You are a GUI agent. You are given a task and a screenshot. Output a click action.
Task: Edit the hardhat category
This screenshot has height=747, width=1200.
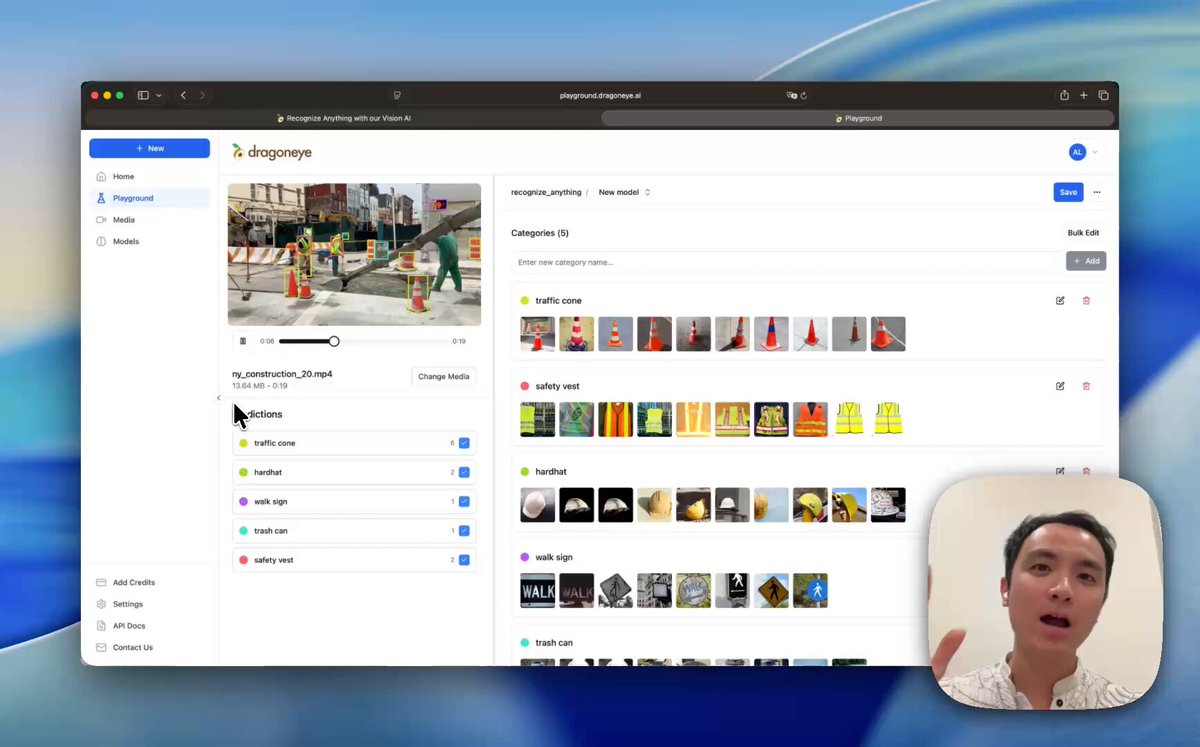tap(1060, 471)
